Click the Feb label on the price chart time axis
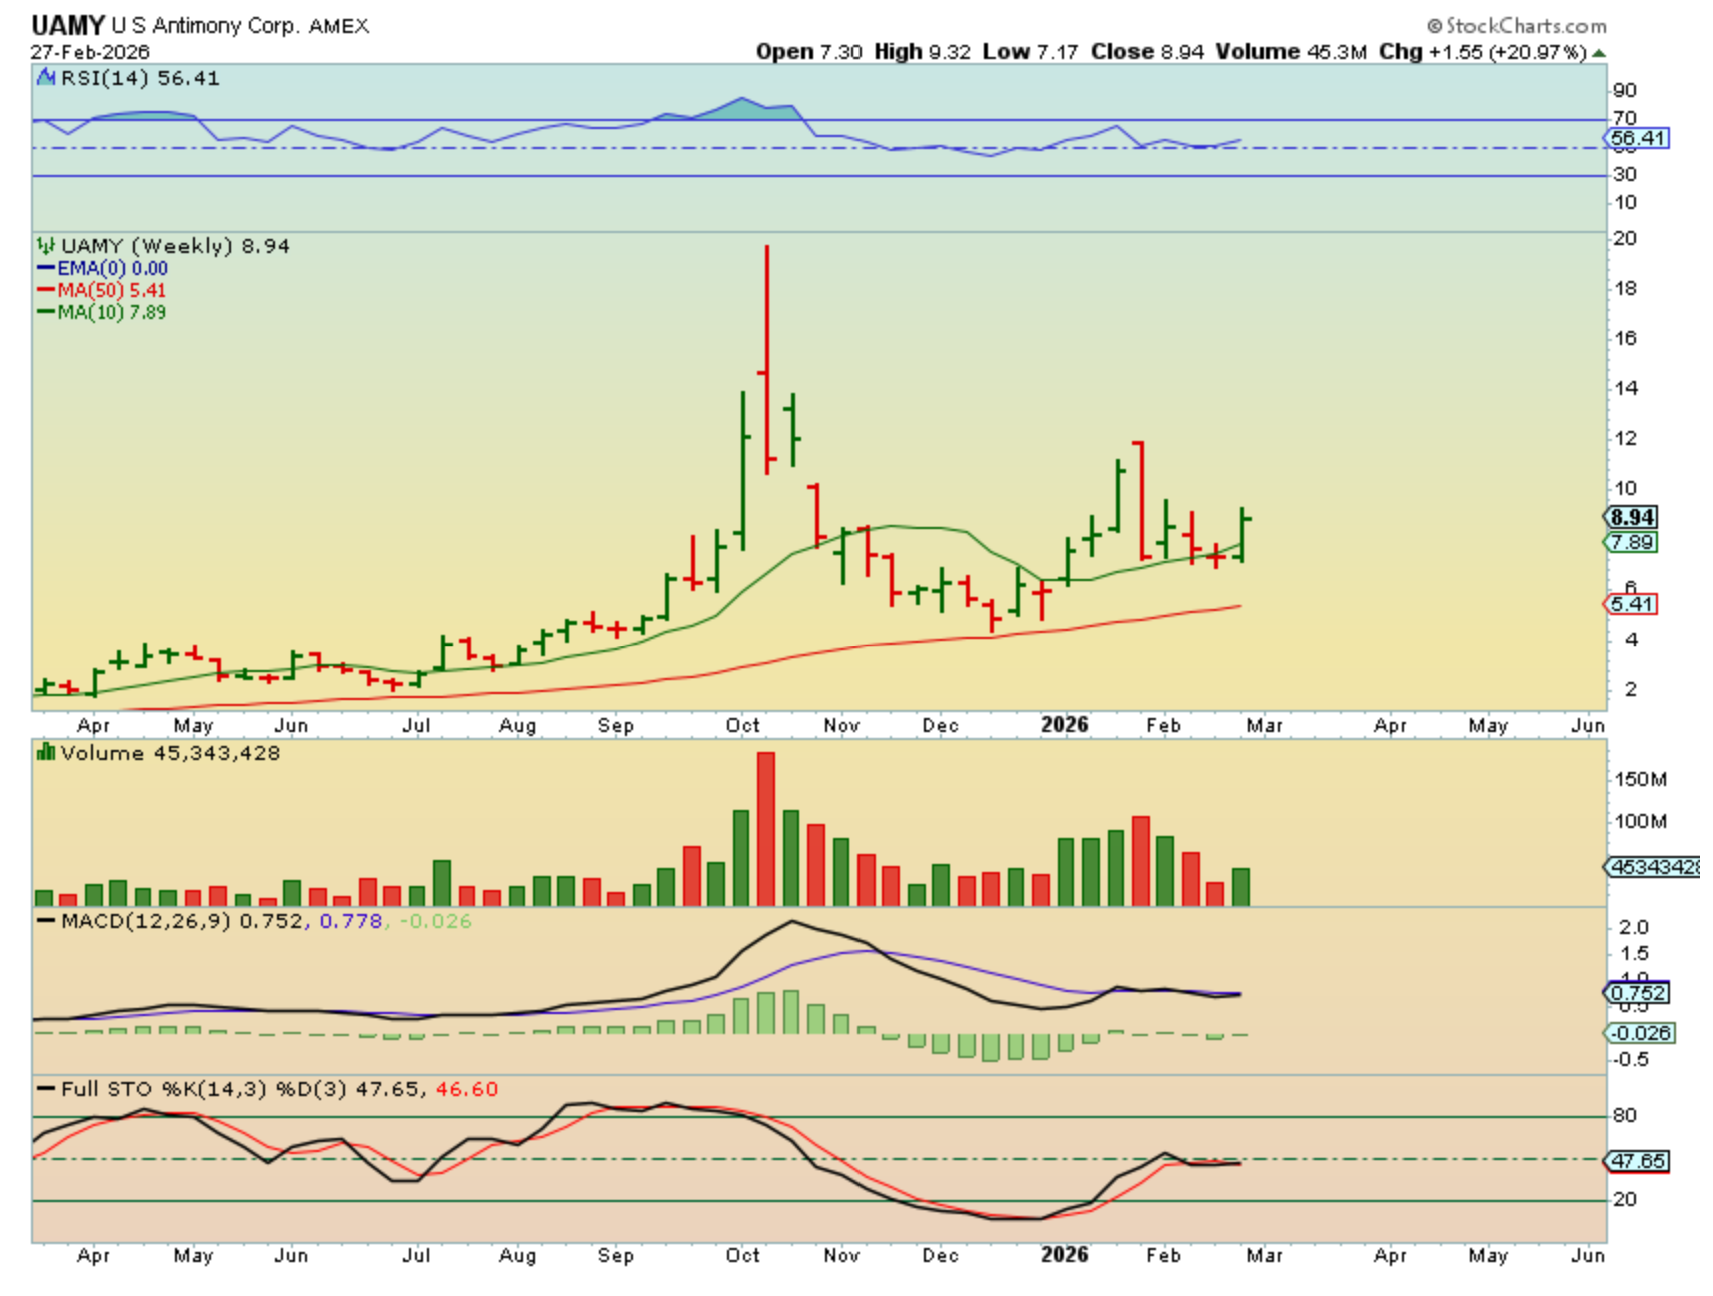Image resolution: width=1713 pixels, height=1296 pixels. pos(1163,725)
